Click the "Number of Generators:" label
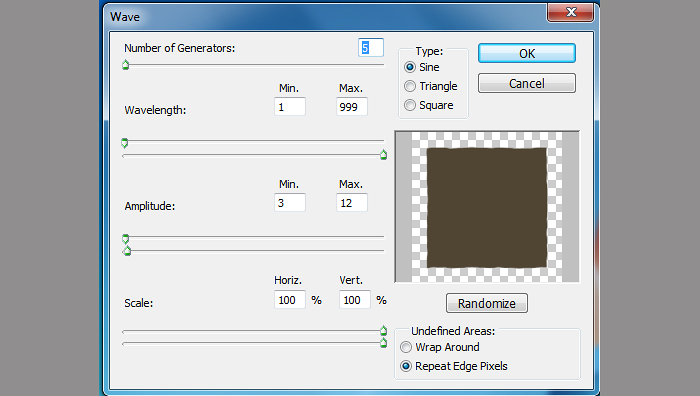Viewport: 700px width, 396px height. tap(179, 48)
